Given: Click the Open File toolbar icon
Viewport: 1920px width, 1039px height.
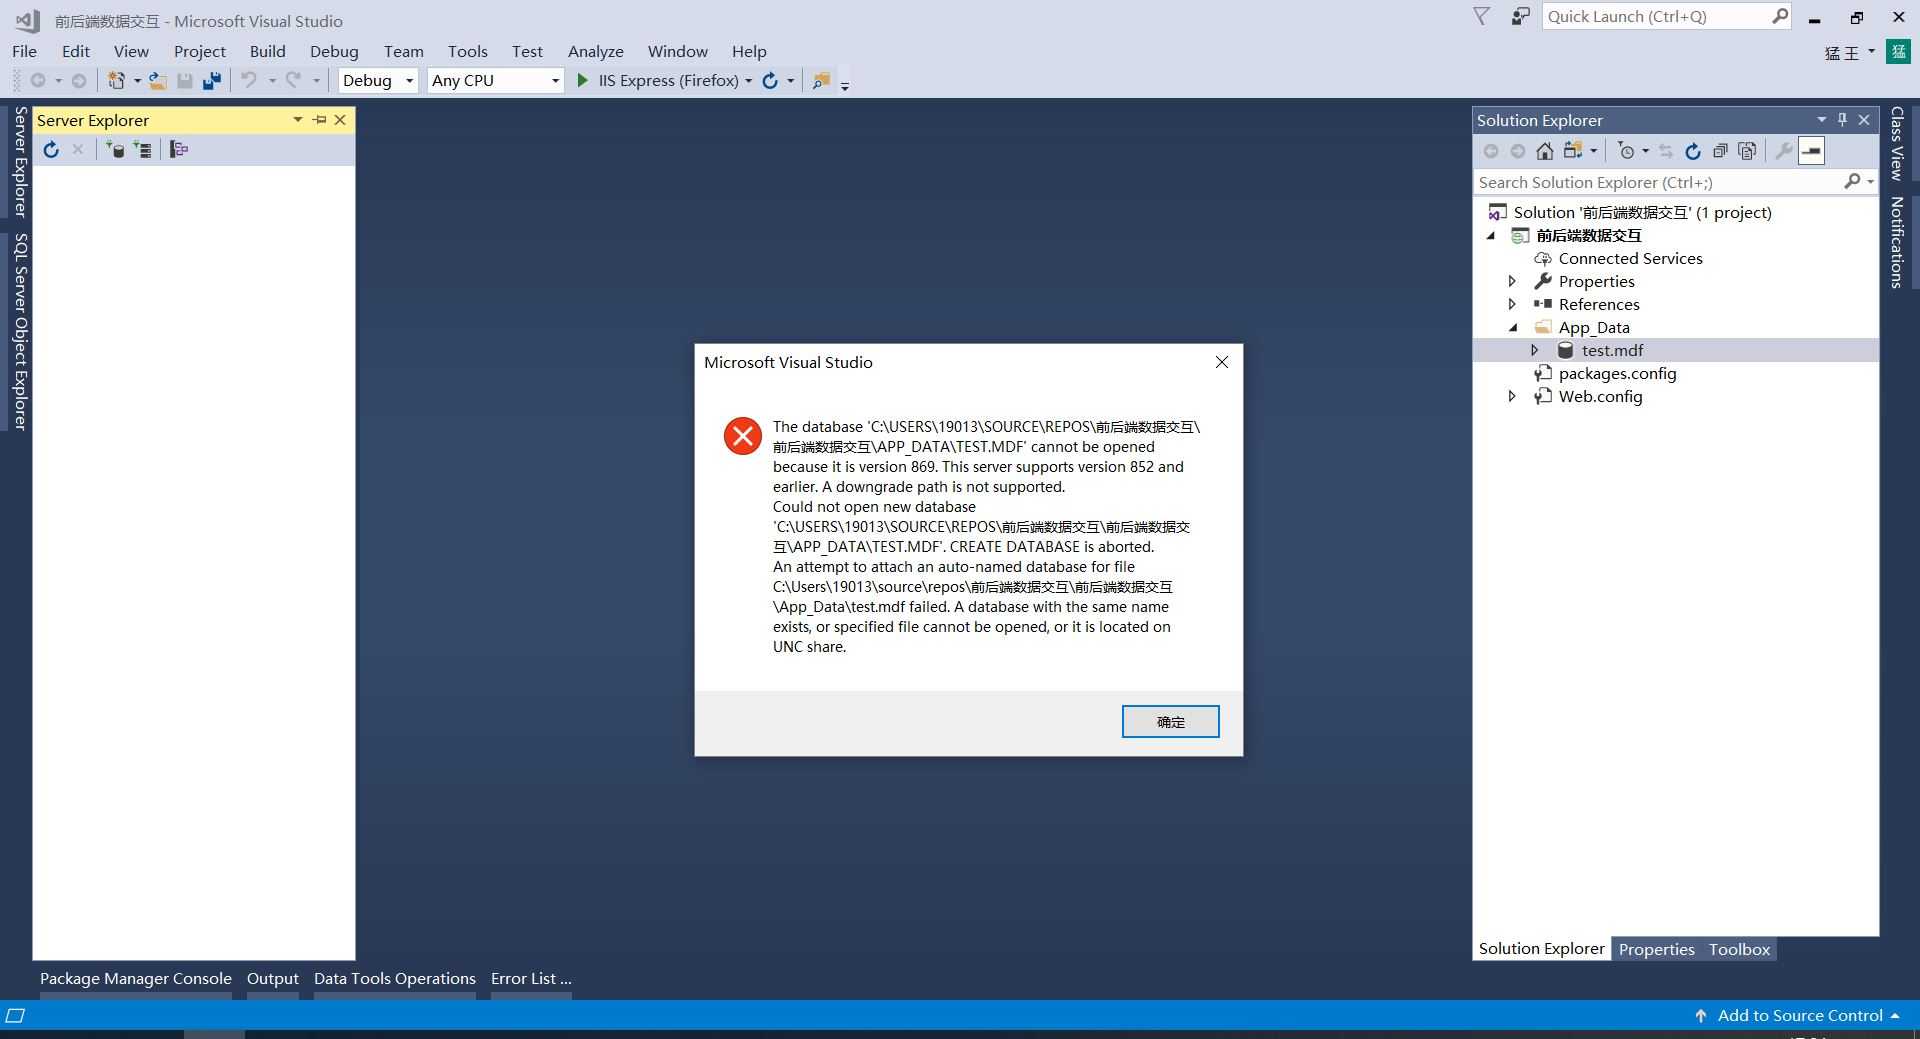Looking at the screenshot, I should [x=158, y=81].
